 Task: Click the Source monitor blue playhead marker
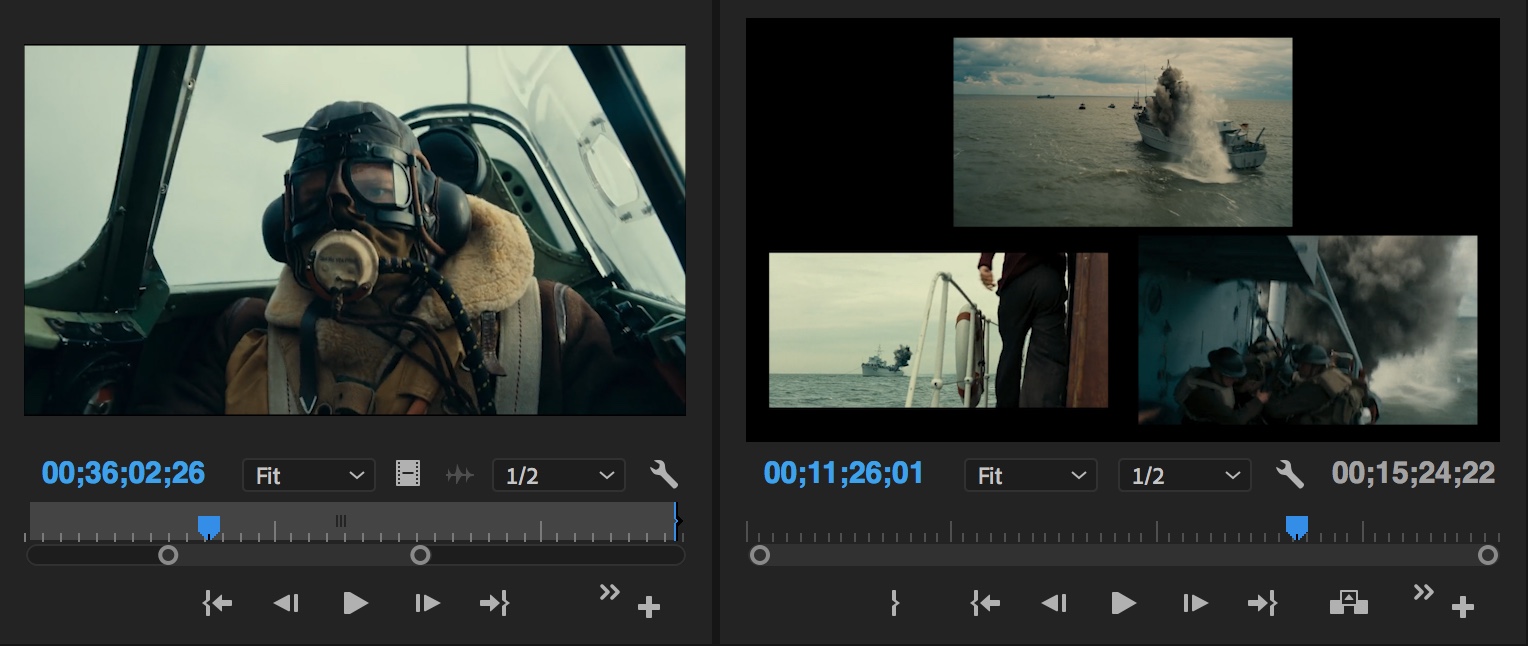208,526
